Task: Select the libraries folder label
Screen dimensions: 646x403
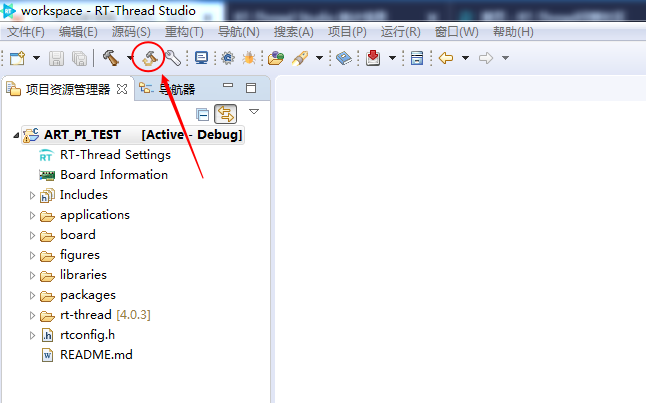Action: point(83,275)
